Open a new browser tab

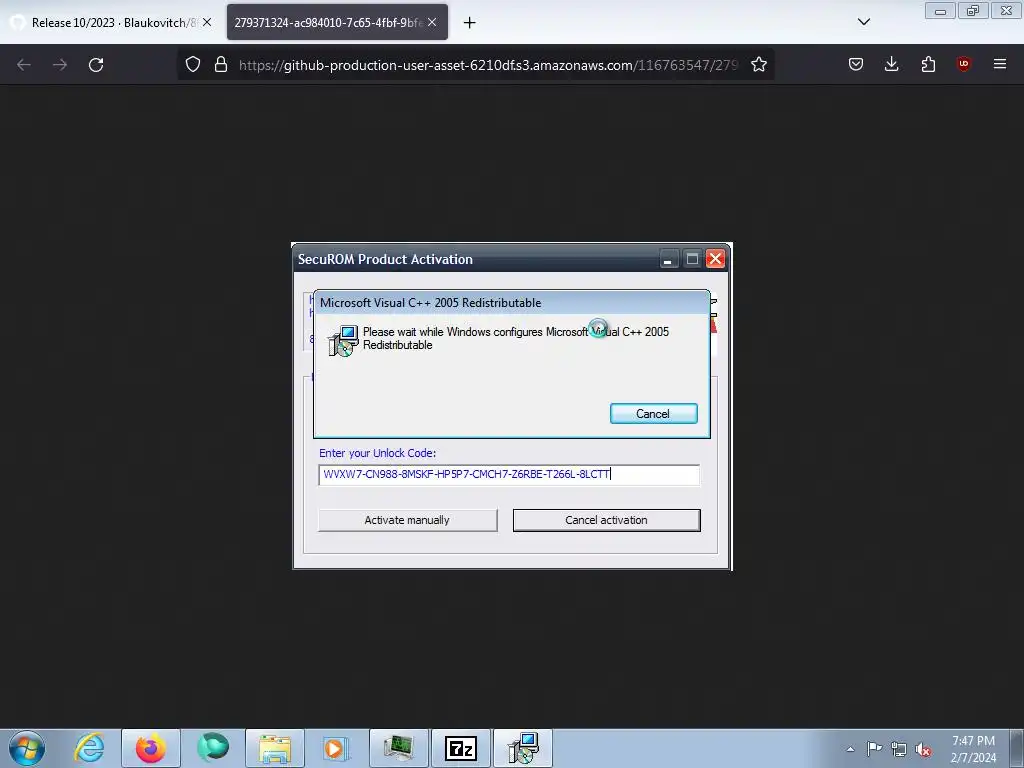pyautogui.click(x=469, y=23)
